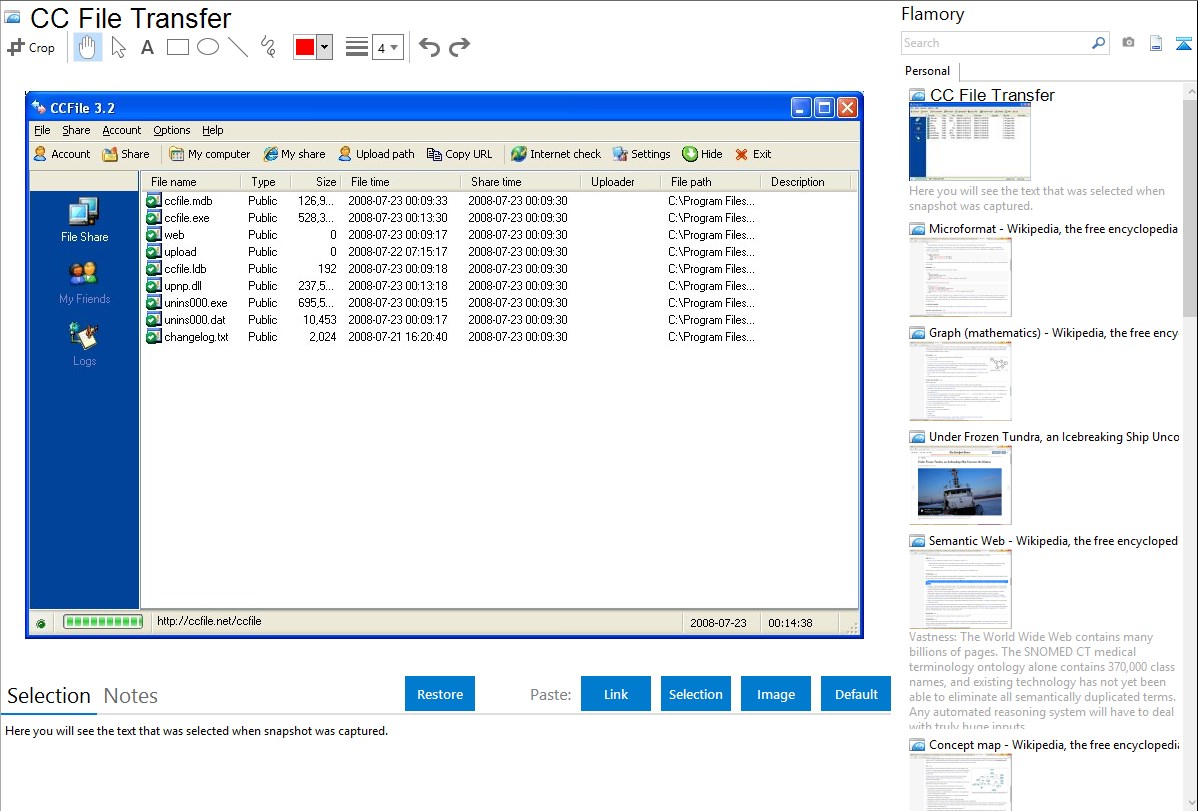Click the red color swatch
This screenshot has height=811, width=1198.
pos(305,47)
